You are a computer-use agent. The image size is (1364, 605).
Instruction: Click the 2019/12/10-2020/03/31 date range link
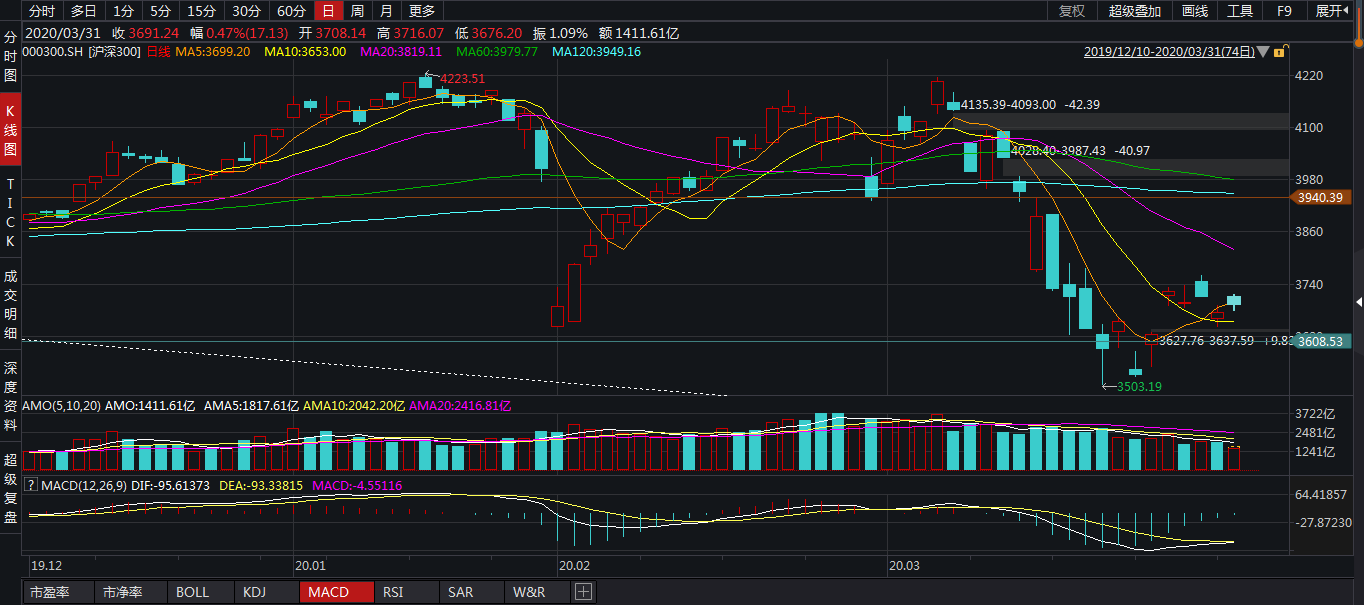1168,52
